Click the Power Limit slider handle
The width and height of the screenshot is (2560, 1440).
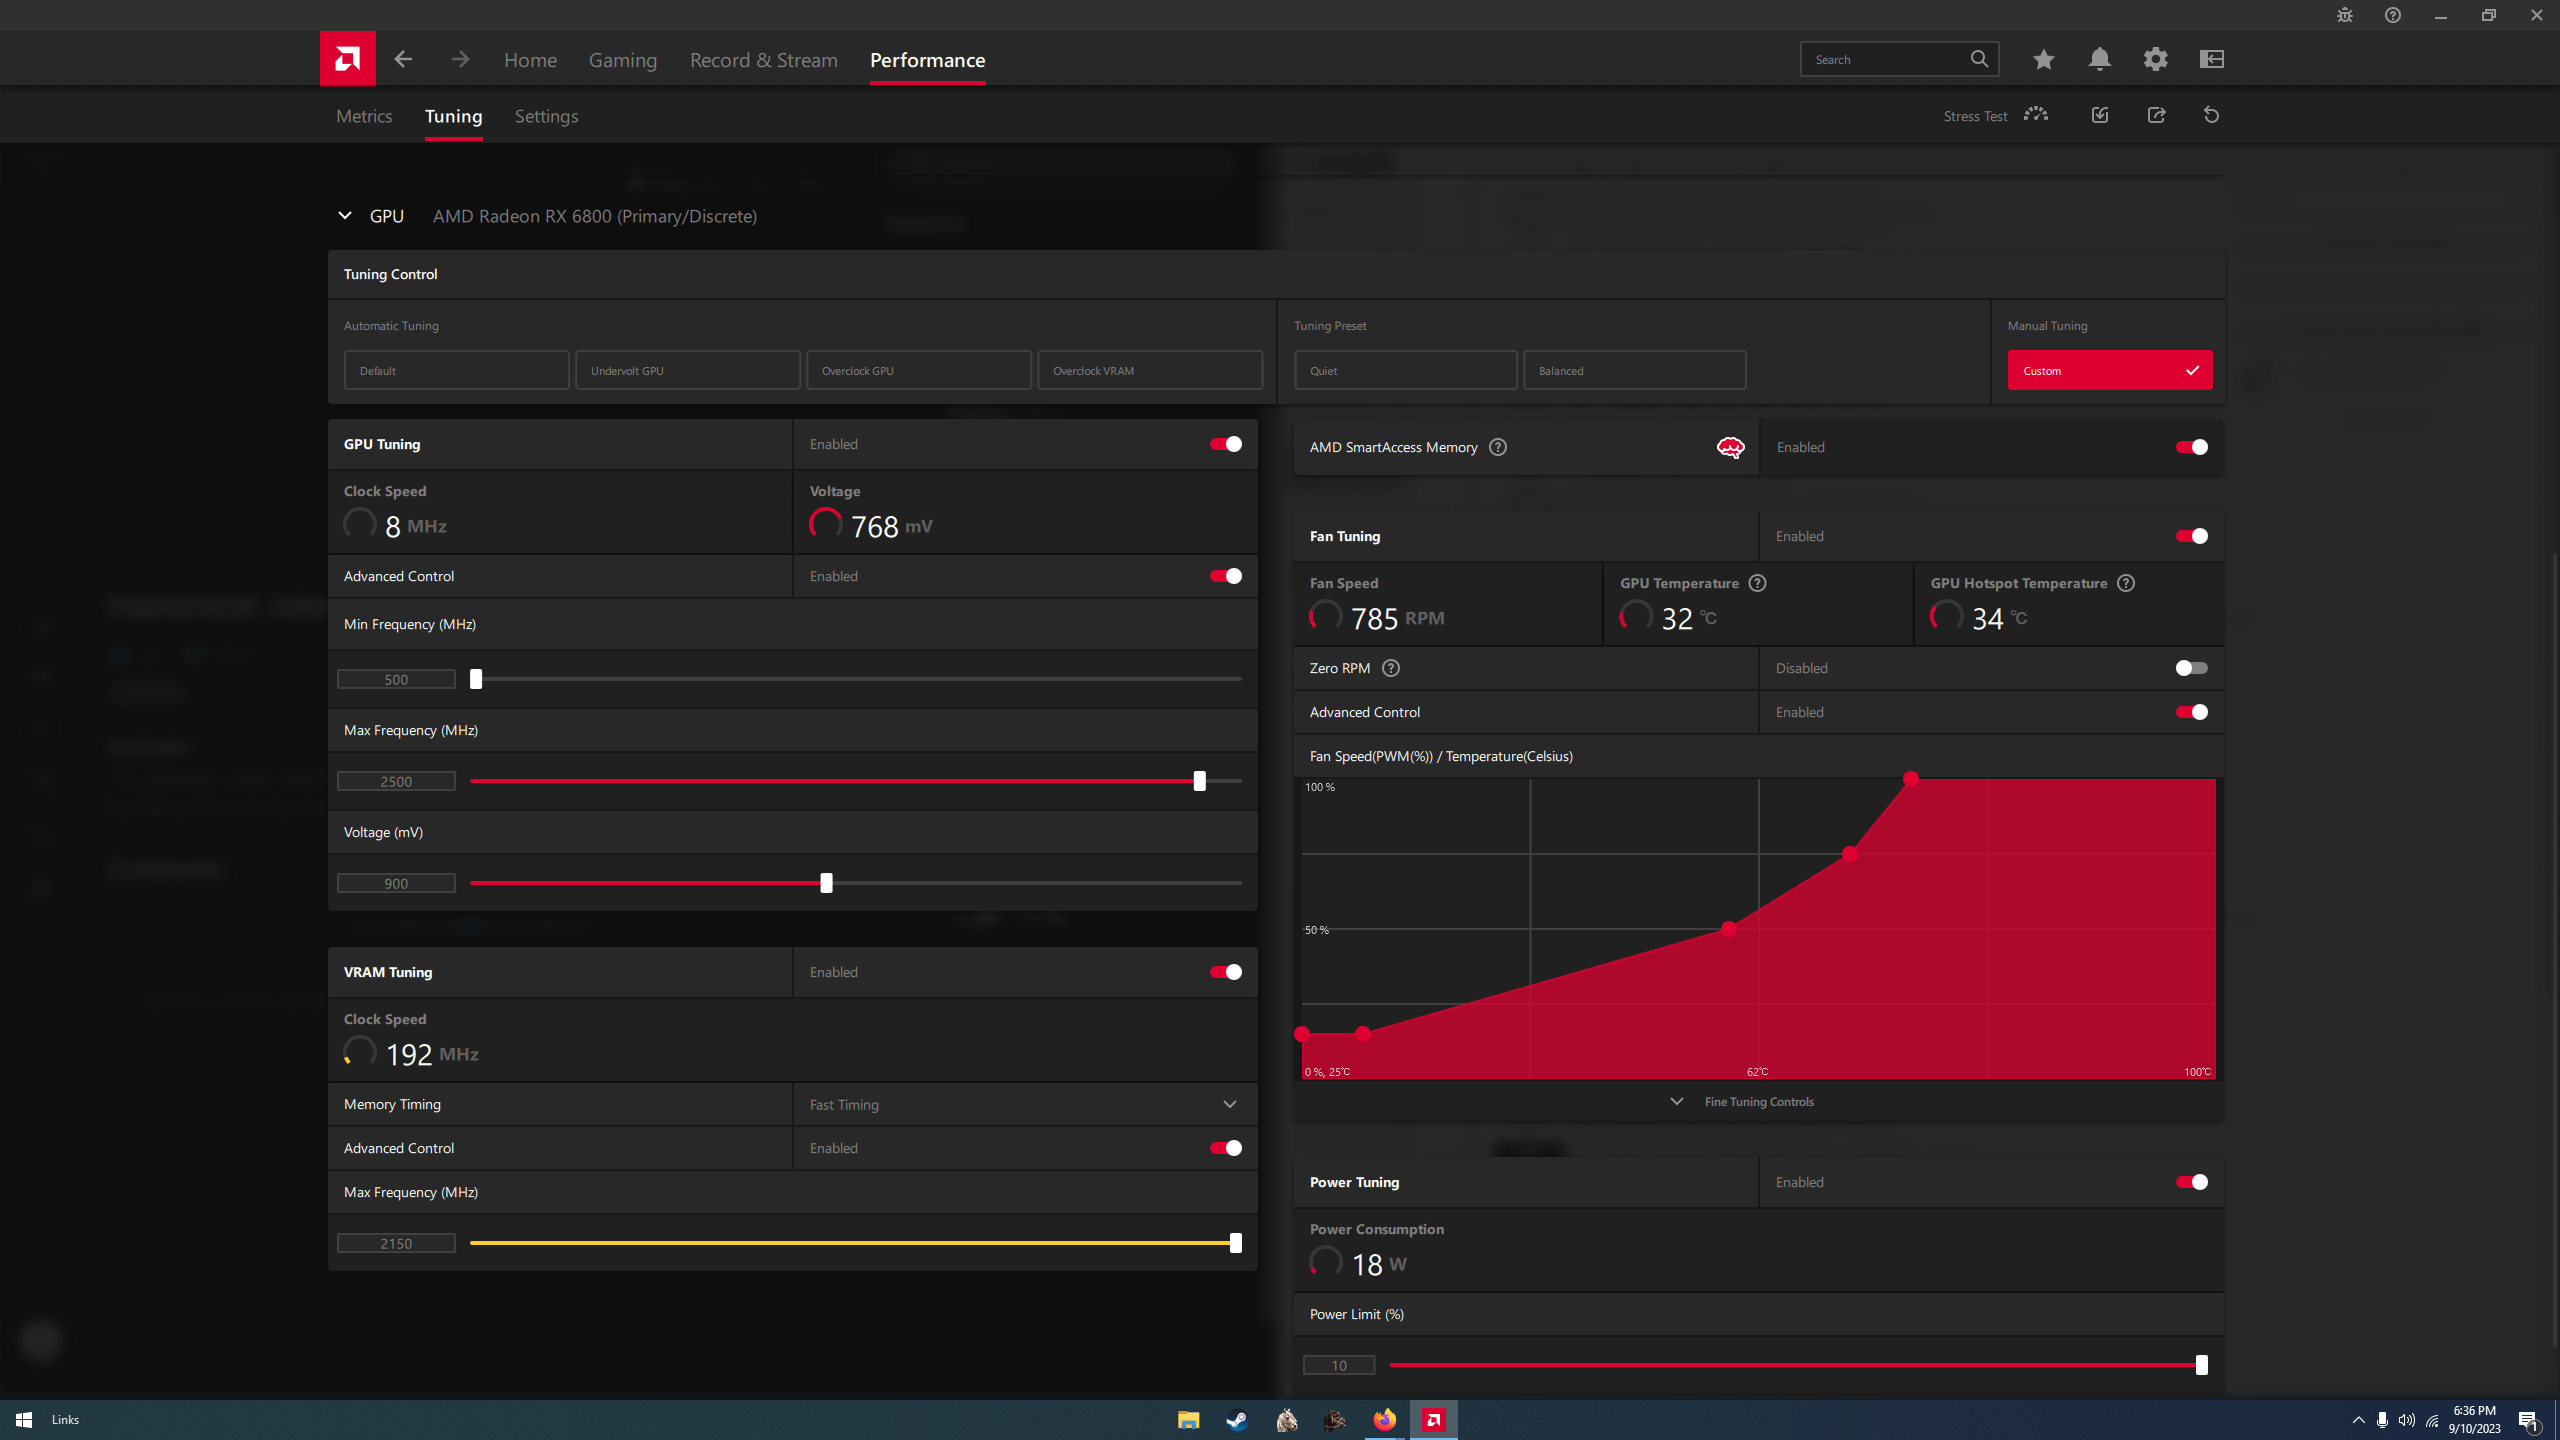click(2201, 1365)
